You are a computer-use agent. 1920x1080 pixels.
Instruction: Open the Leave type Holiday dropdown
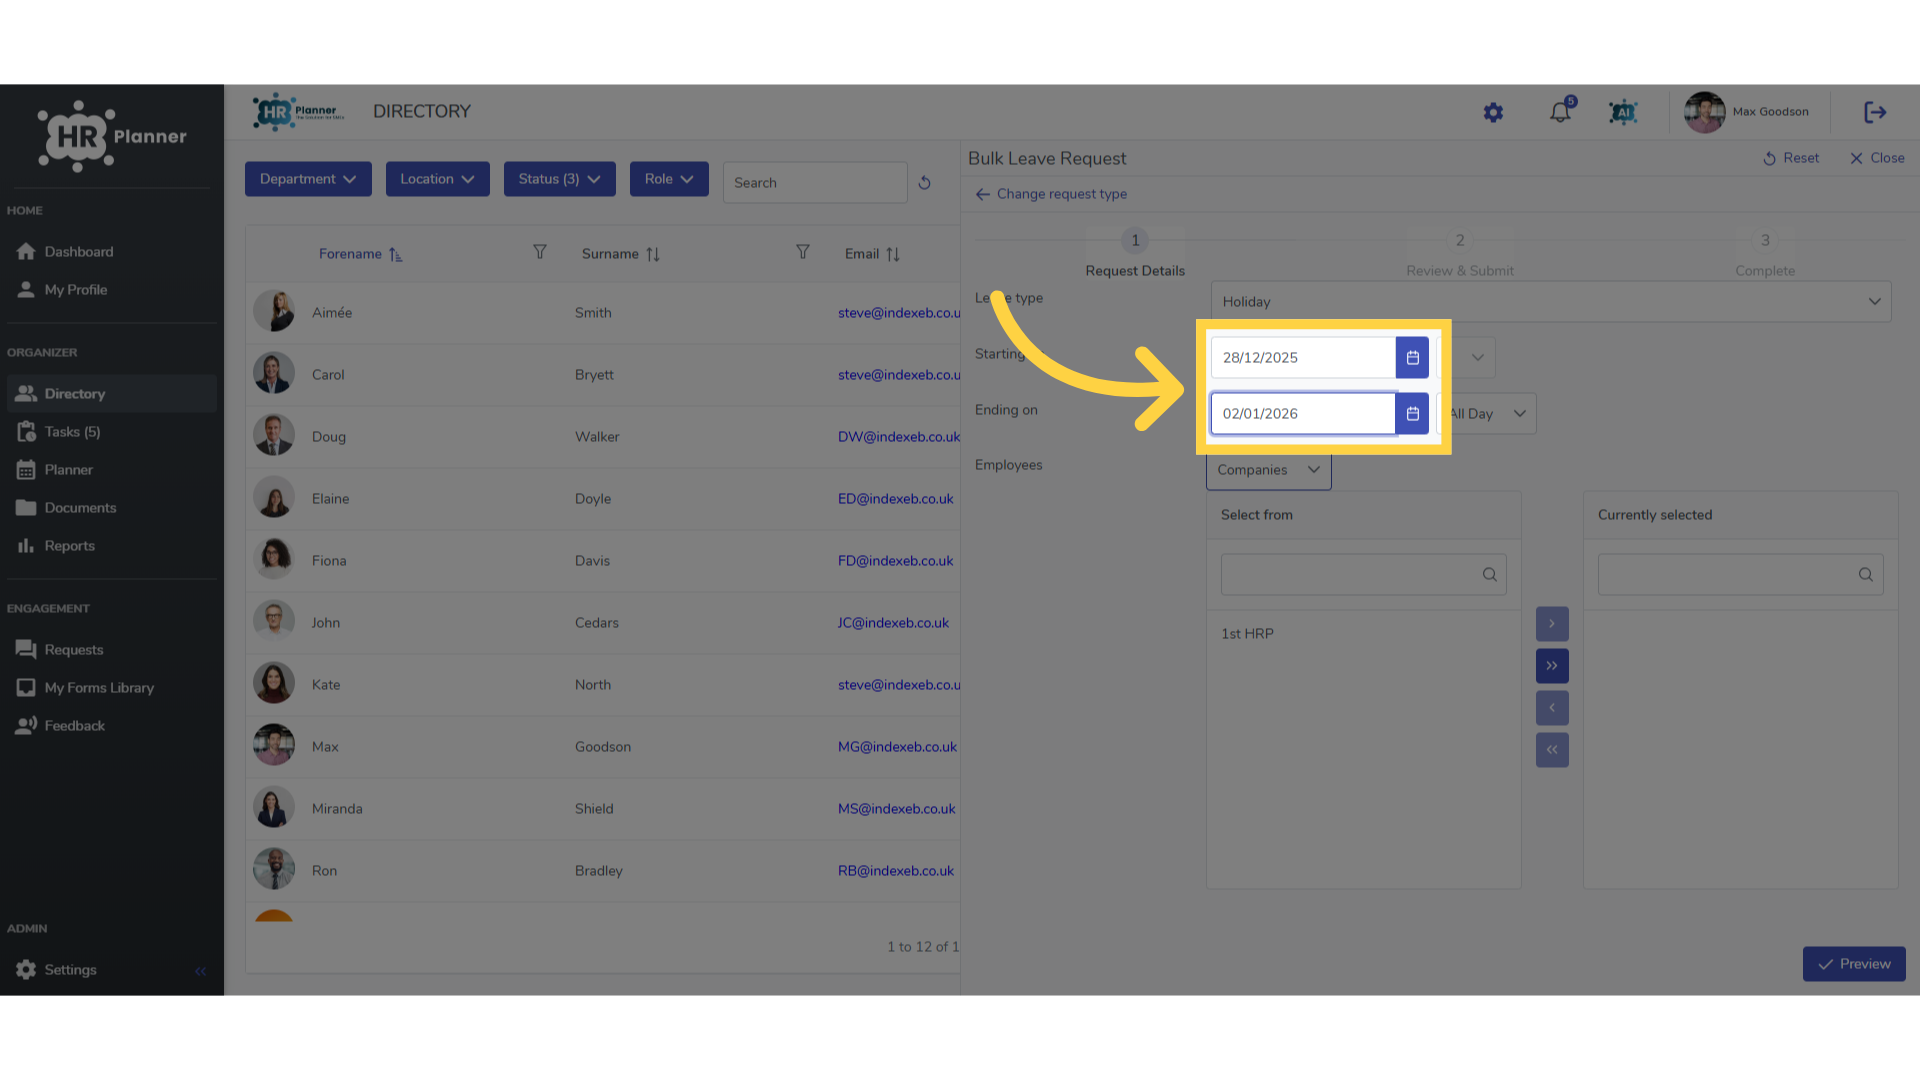coord(1550,302)
